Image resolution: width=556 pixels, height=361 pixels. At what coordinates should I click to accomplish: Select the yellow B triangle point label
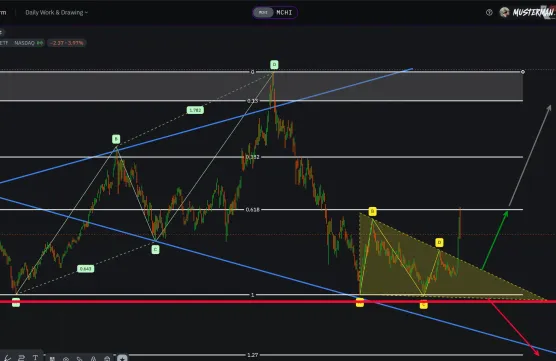coord(372,212)
